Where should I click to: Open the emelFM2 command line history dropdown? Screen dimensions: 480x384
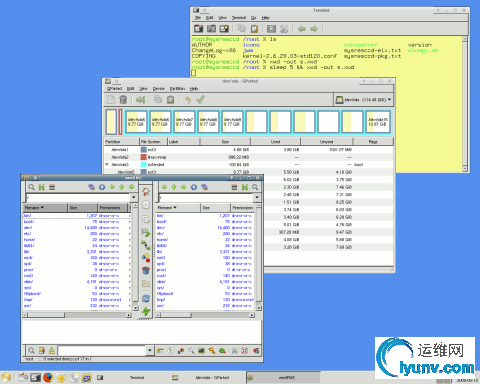(x=150, y=350)
